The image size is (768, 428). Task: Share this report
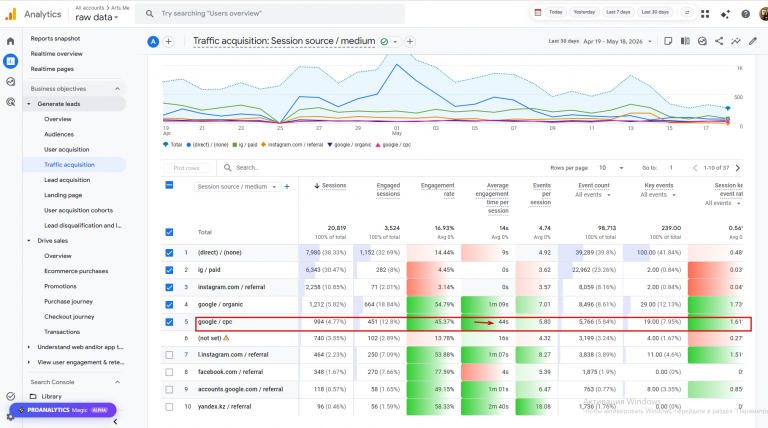coord(719,41)
